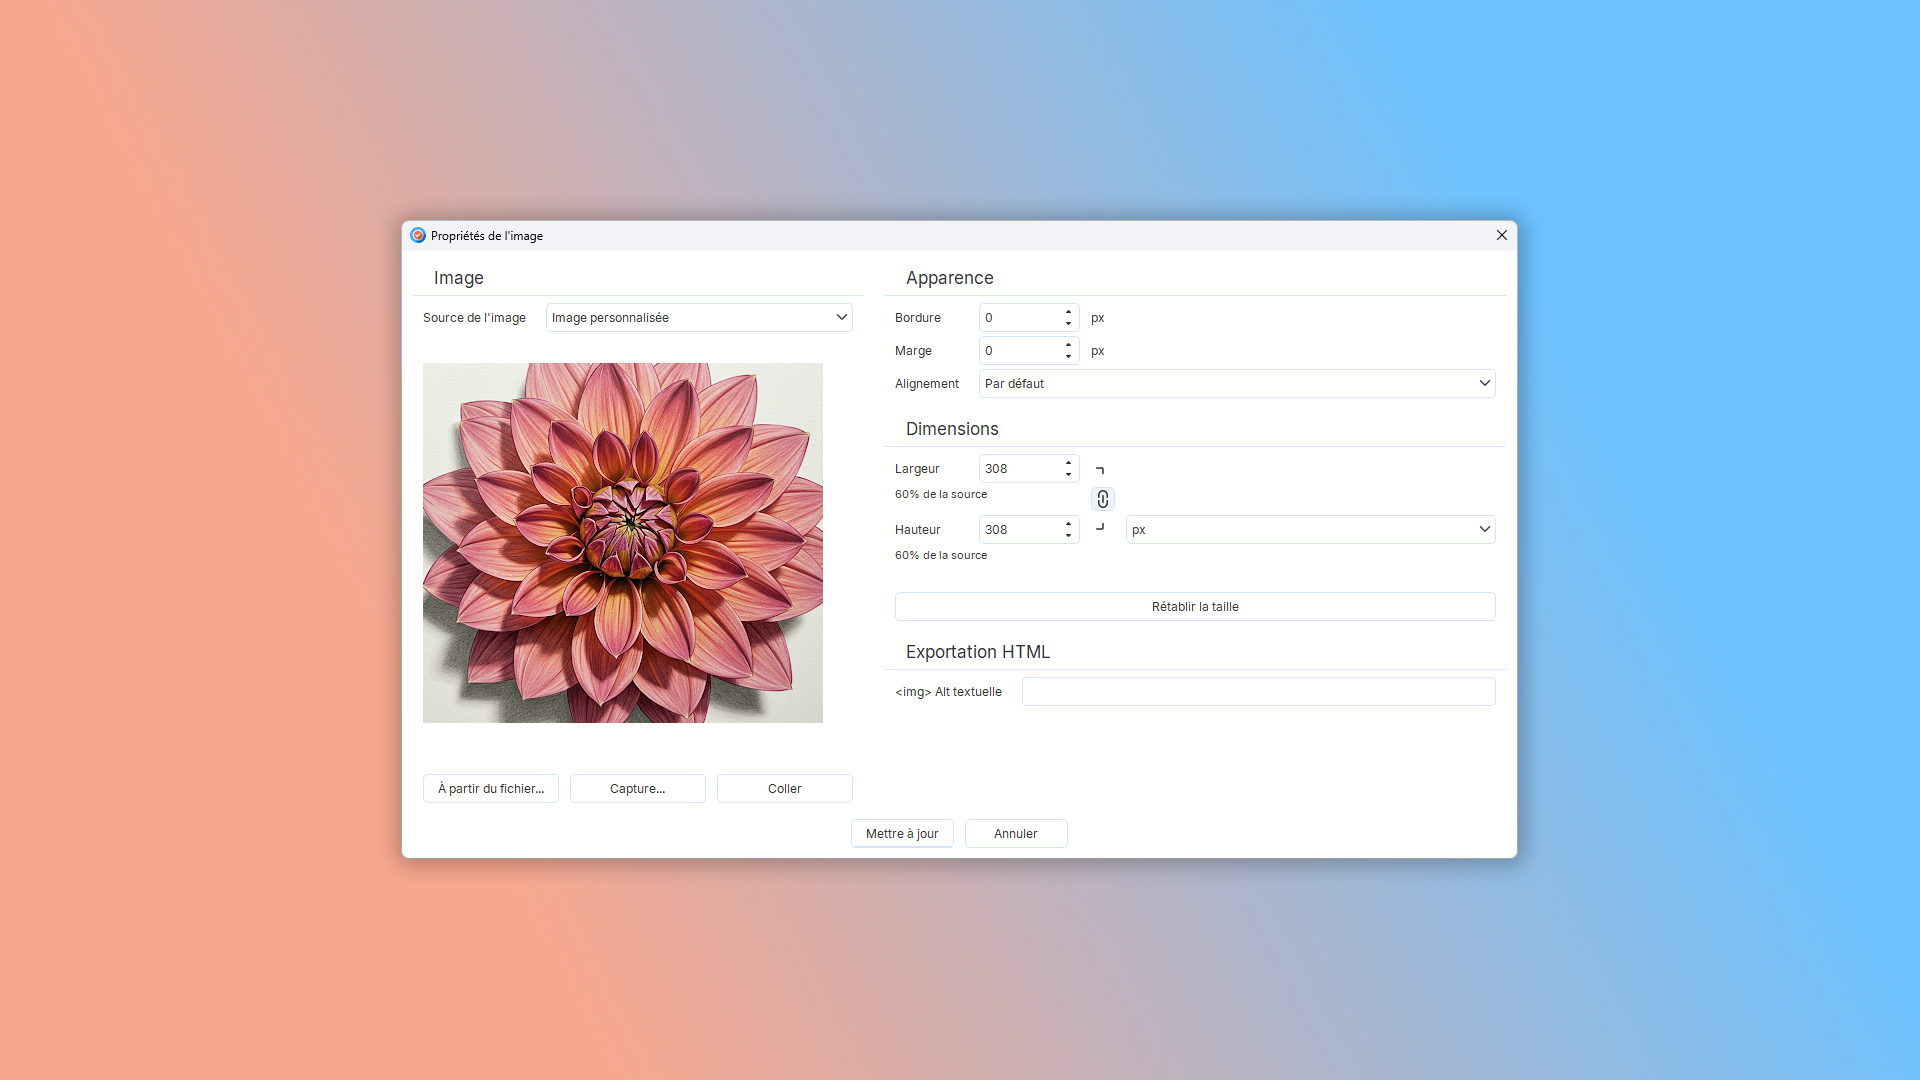Decrease the Marge value with down arrow
The height and width of the screenshot is (1080, 1920).
(x=1068, y=356)
